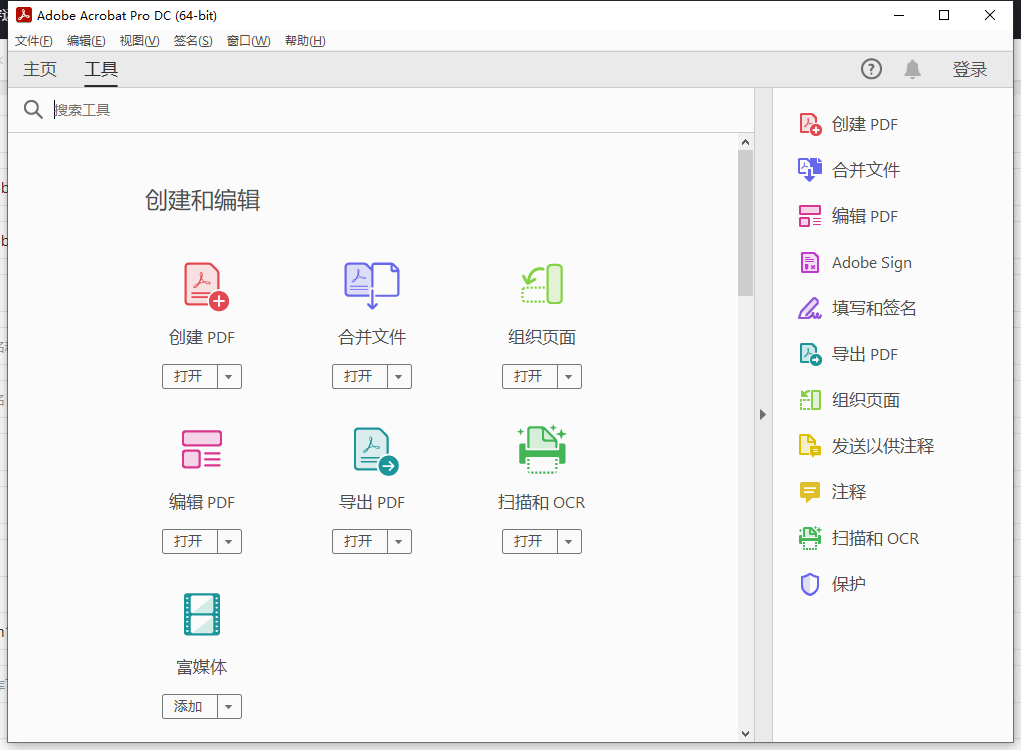The width and height of the screenshot is (1021, 750).
Task: Click the 组织页面 icon in main grid
Action: tap(542, 284)
